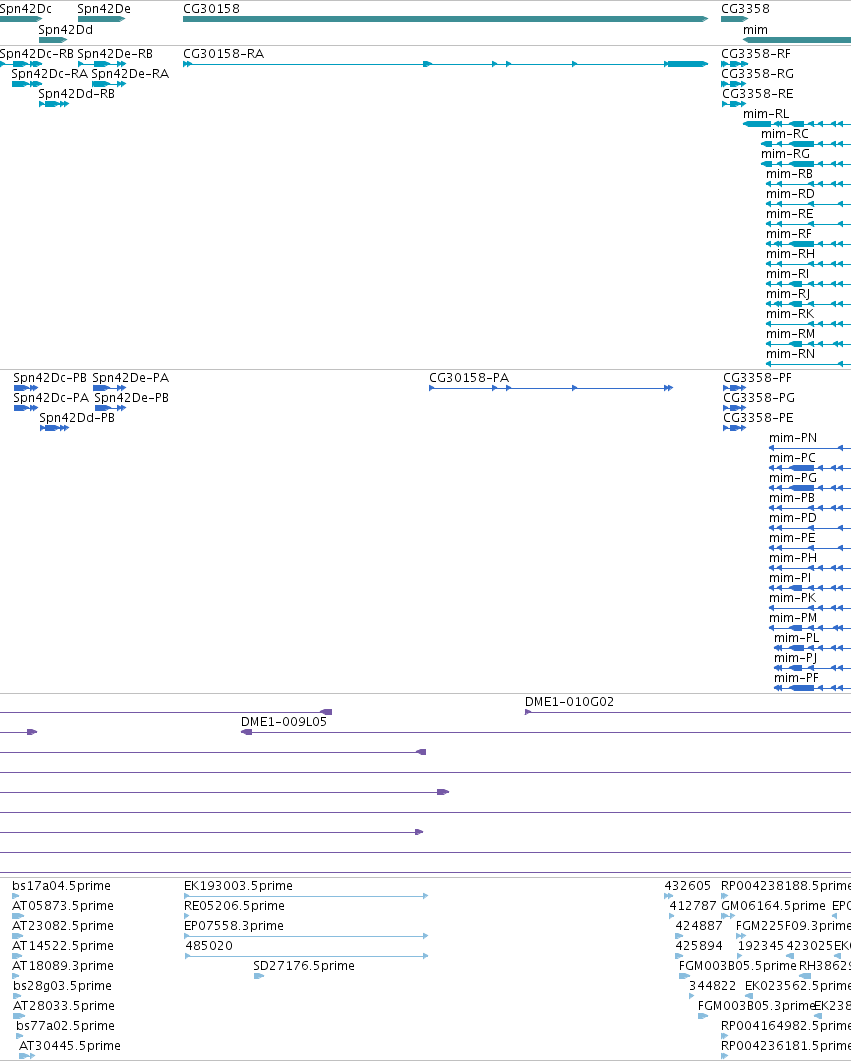The height and width of the screenshot is (1061, 851).
Task: Click the mim-PJ protein label
Action: pyautogui.click(x=796, y=658)
